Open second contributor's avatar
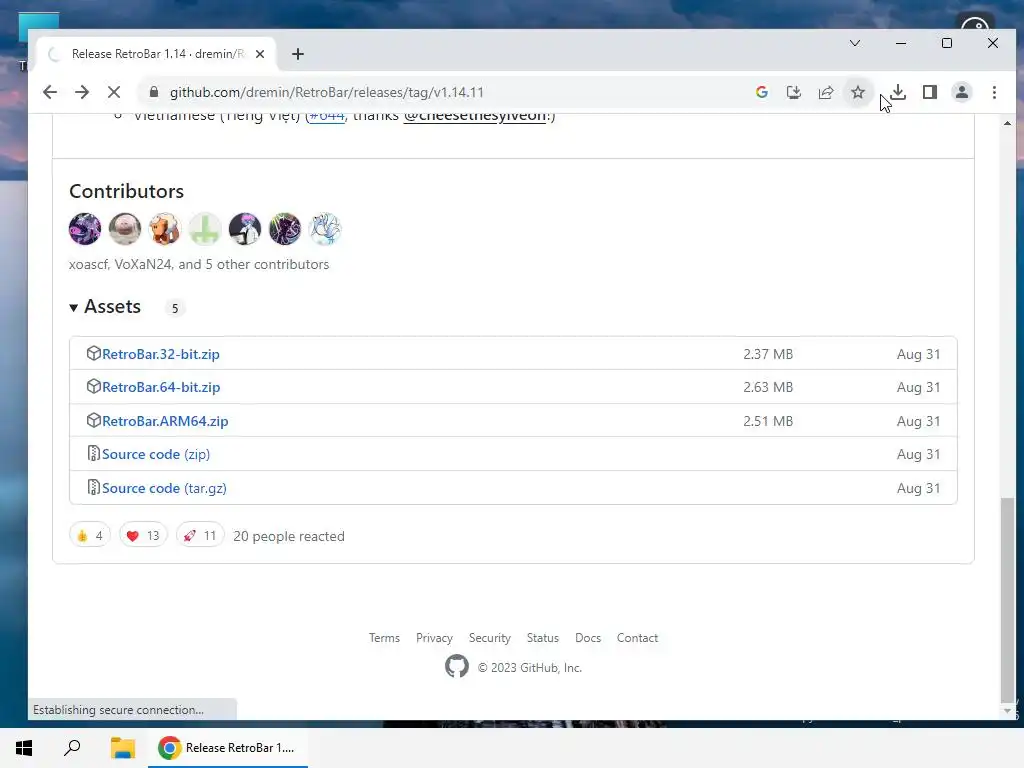This screenshot has height=768, width=1024. tap(125, 229)
